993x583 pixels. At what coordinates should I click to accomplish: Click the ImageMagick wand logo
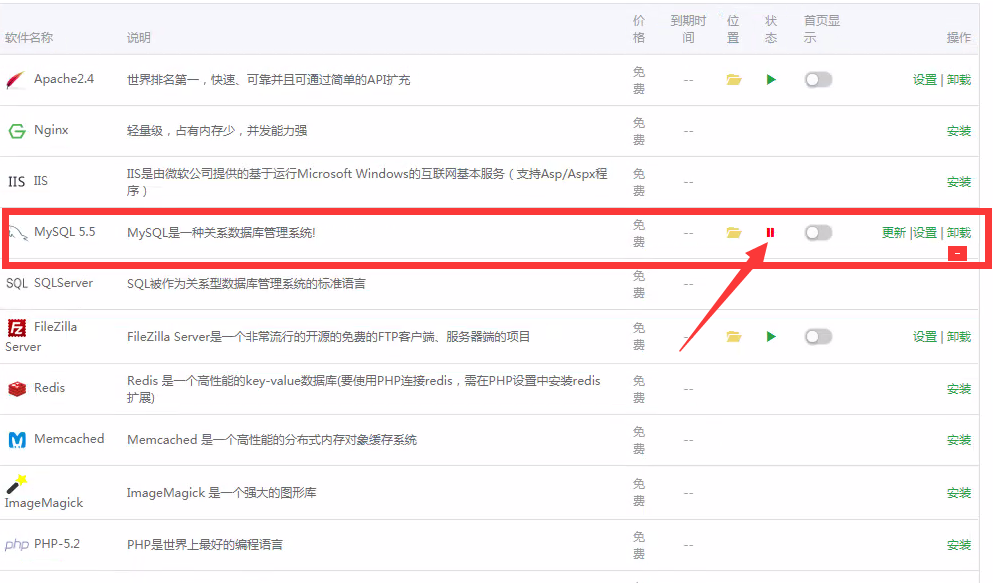pyautogui.click(x=16, y=484)
